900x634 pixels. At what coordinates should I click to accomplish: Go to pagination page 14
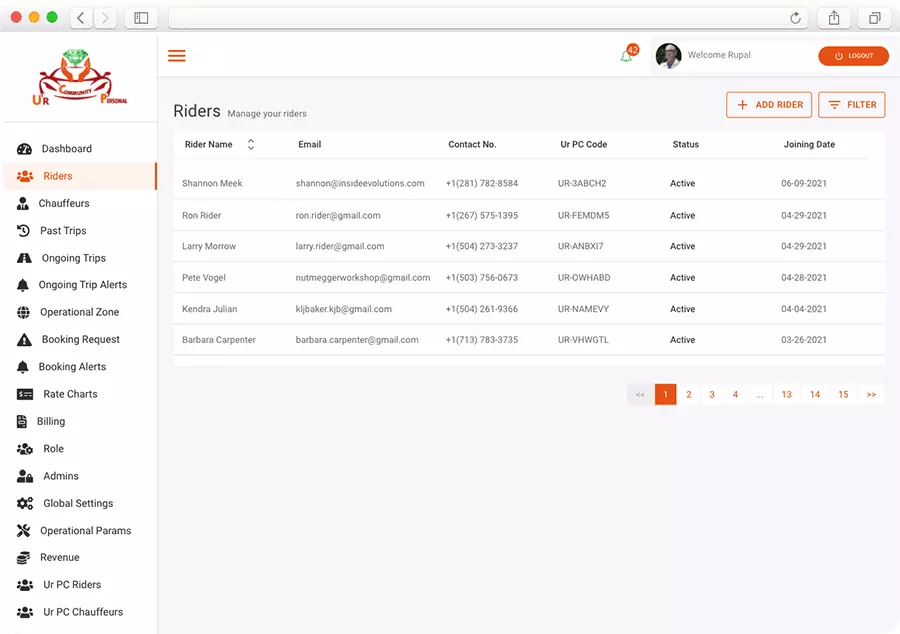coord(815,395)
